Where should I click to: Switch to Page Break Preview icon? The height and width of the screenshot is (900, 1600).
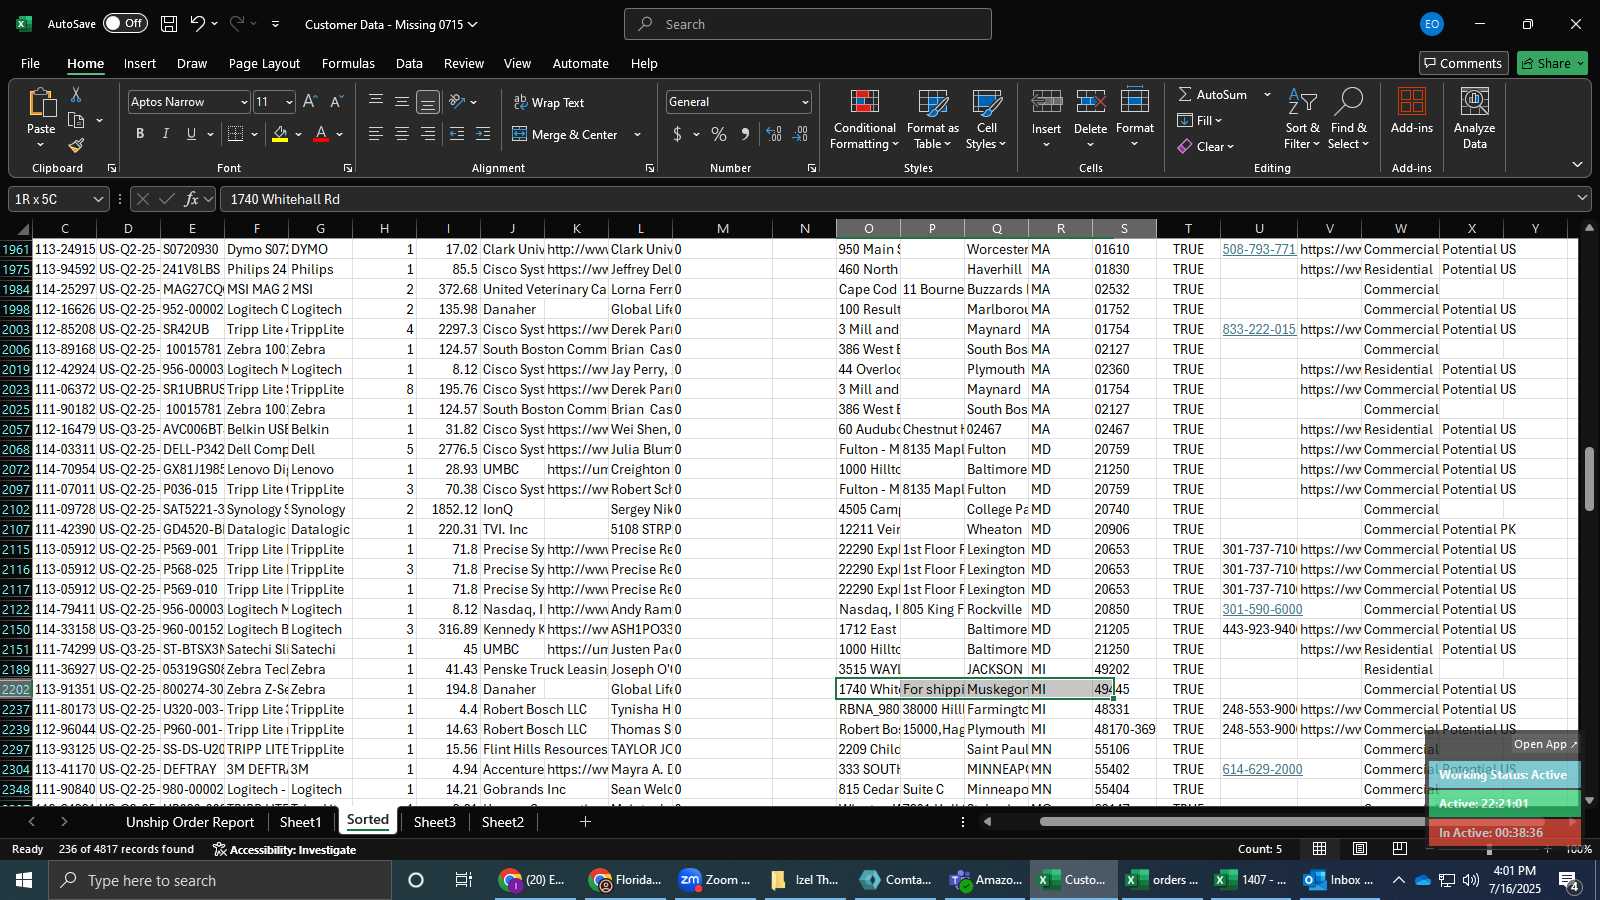pos(1400,849)
